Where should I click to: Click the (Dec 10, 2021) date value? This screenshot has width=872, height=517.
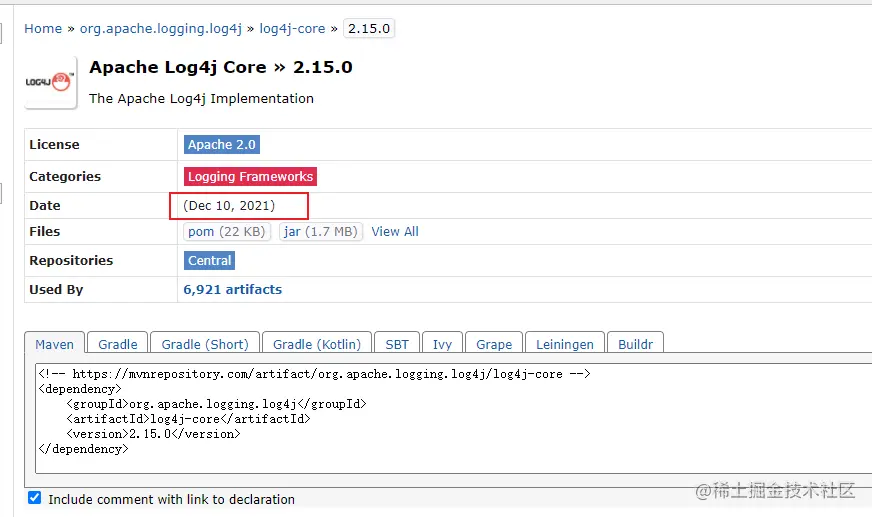(x=229, y=206)
